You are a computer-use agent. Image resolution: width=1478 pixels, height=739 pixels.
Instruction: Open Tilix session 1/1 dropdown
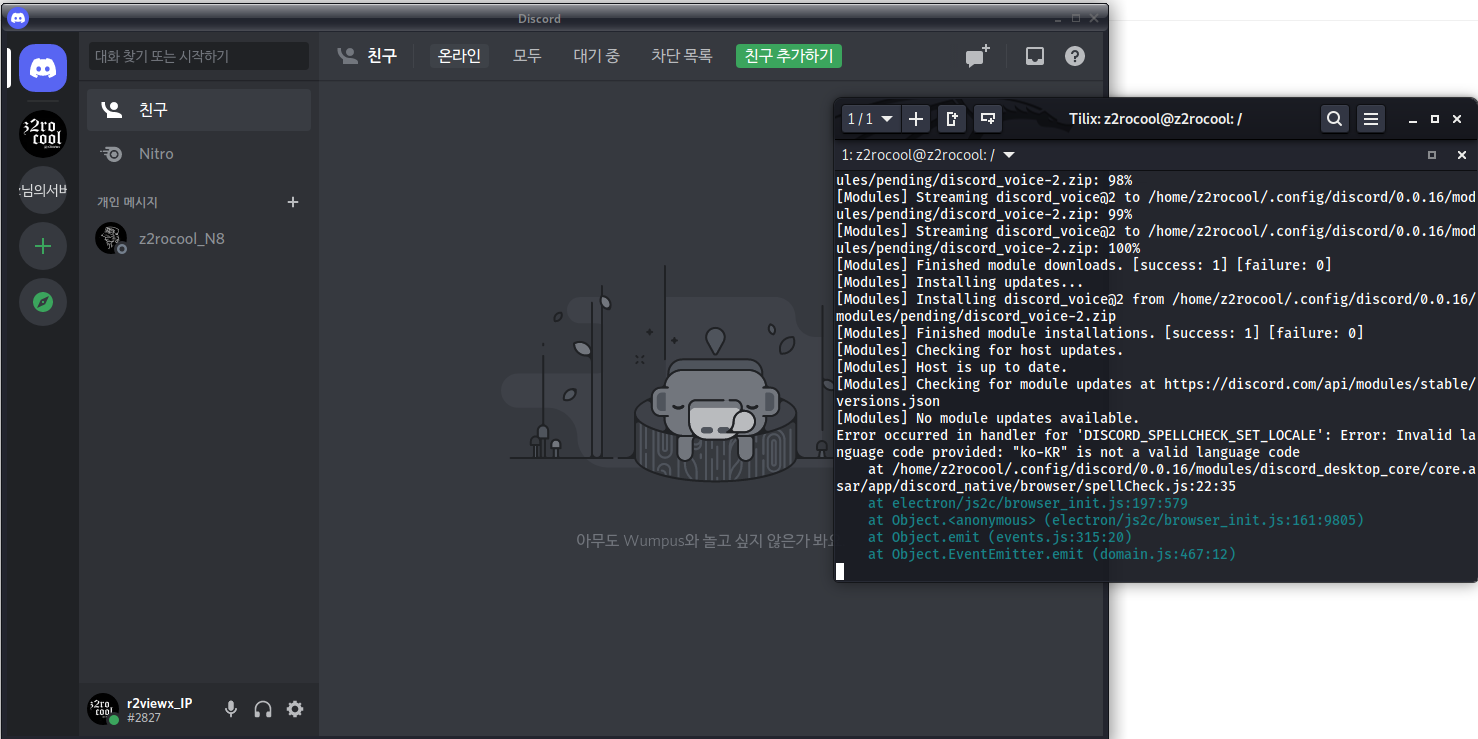click(870, 119)
